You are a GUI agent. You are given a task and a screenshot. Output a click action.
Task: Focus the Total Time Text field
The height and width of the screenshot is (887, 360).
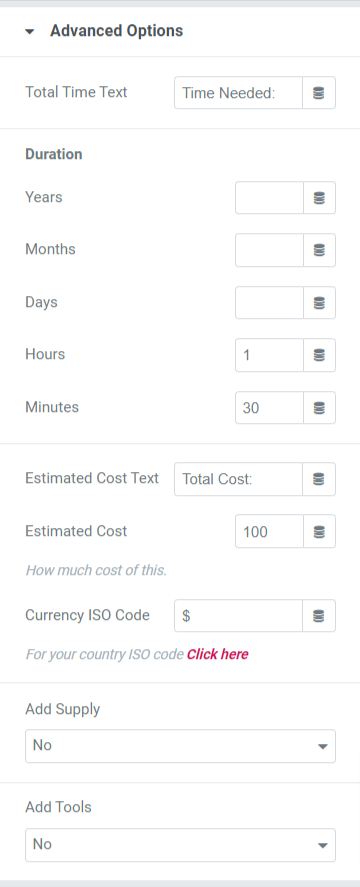point(238,93)
